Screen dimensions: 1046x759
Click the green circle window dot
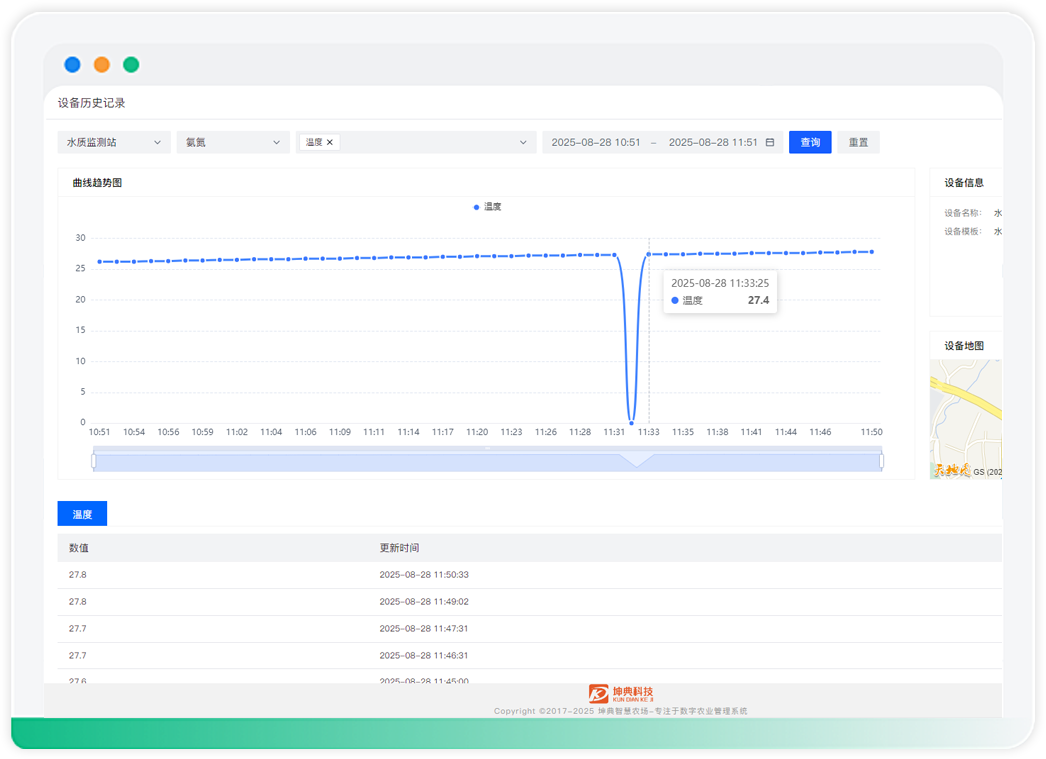(131, 65)
